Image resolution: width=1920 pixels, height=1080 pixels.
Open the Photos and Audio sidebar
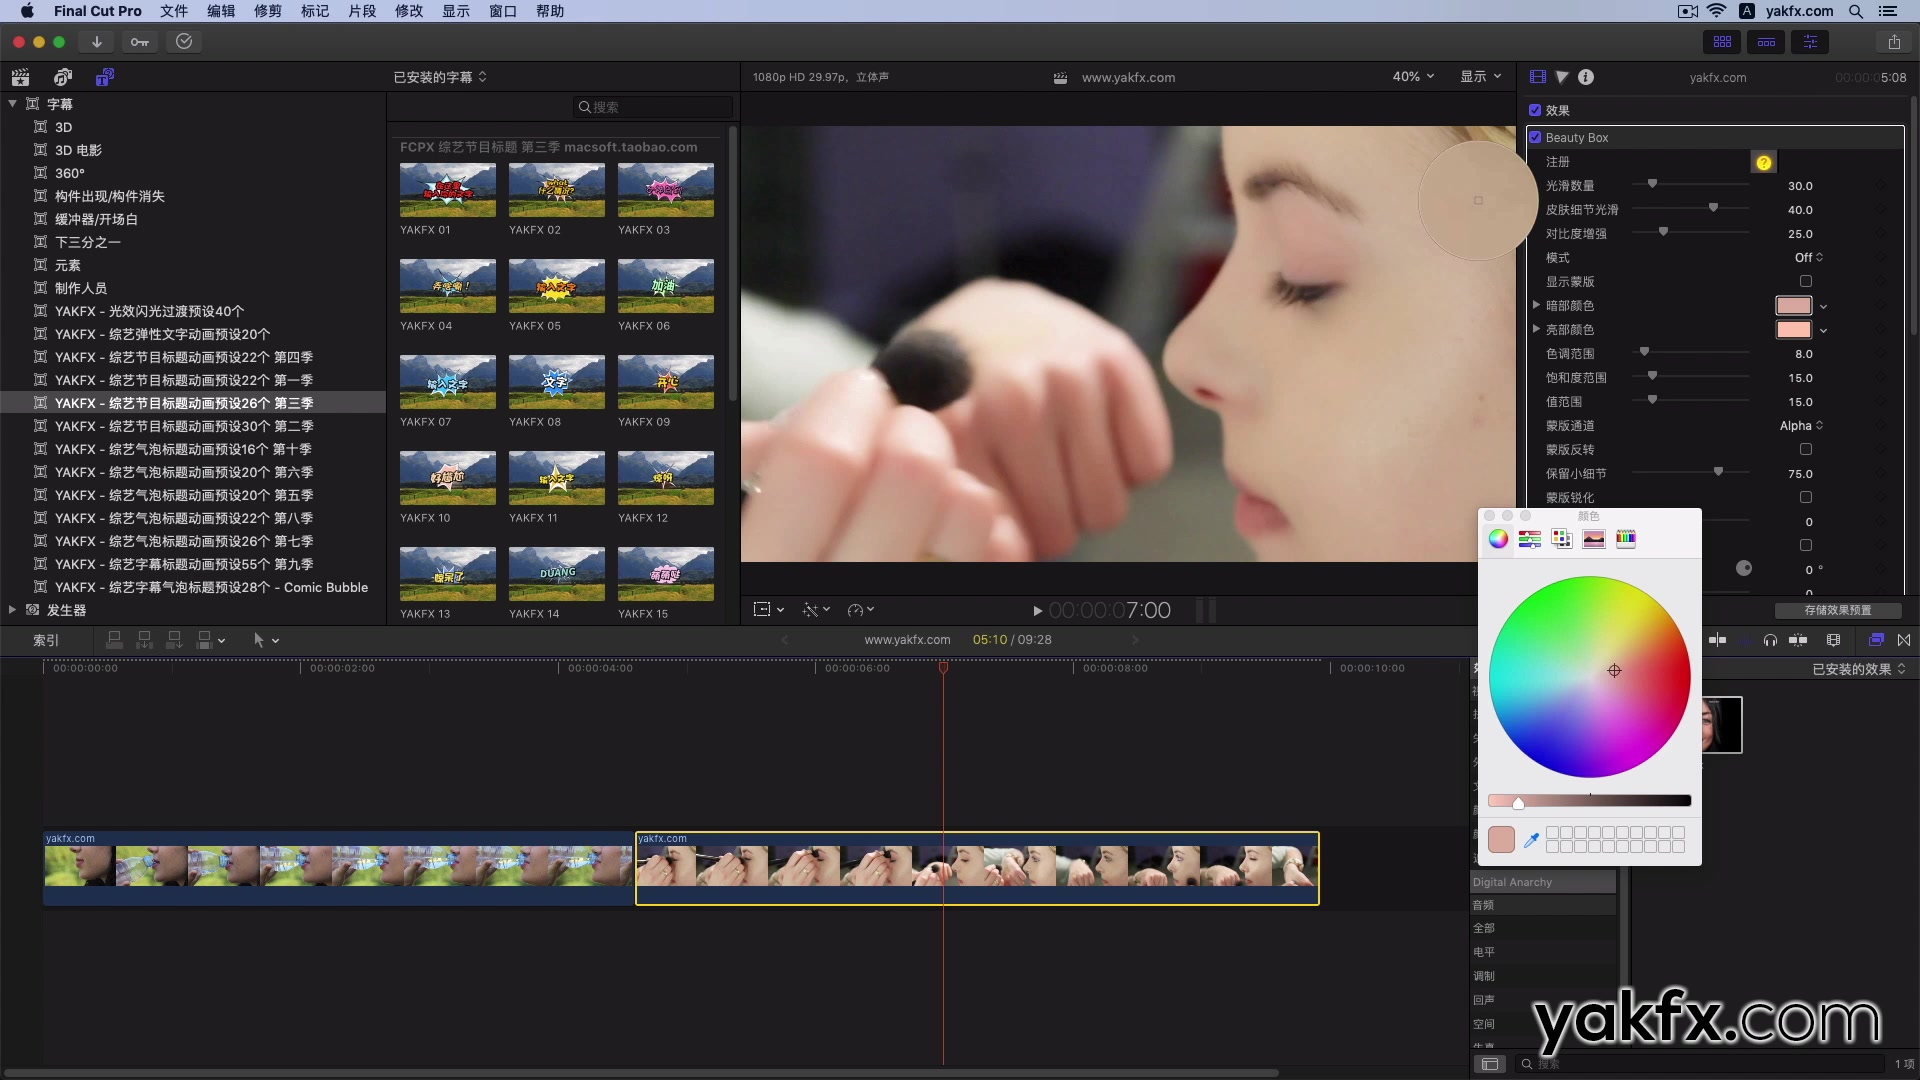[62, 77]
